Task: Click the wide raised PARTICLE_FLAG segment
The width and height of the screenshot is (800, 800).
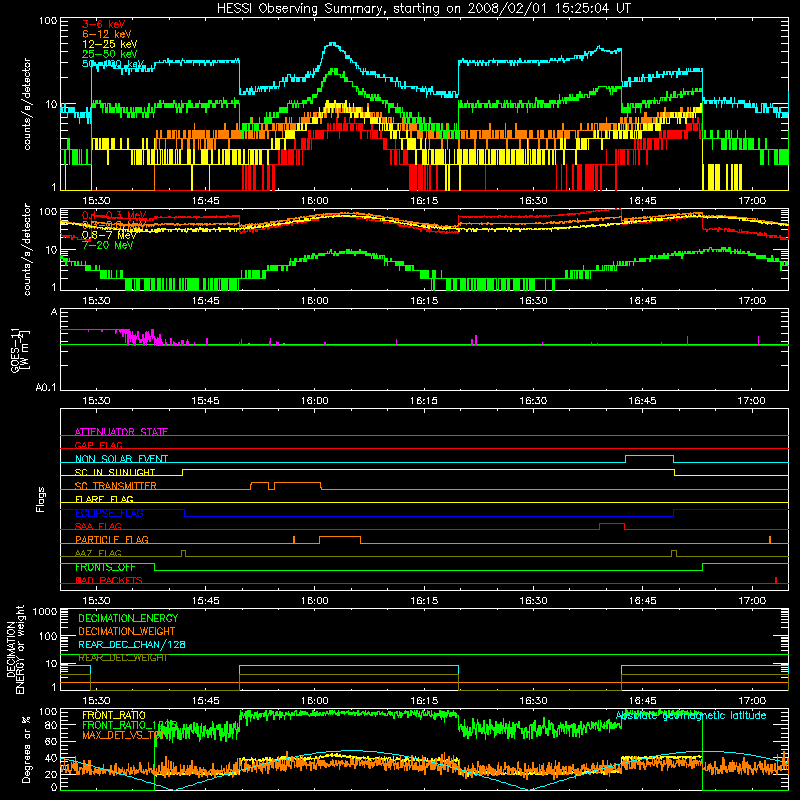Action: (340, 537)
